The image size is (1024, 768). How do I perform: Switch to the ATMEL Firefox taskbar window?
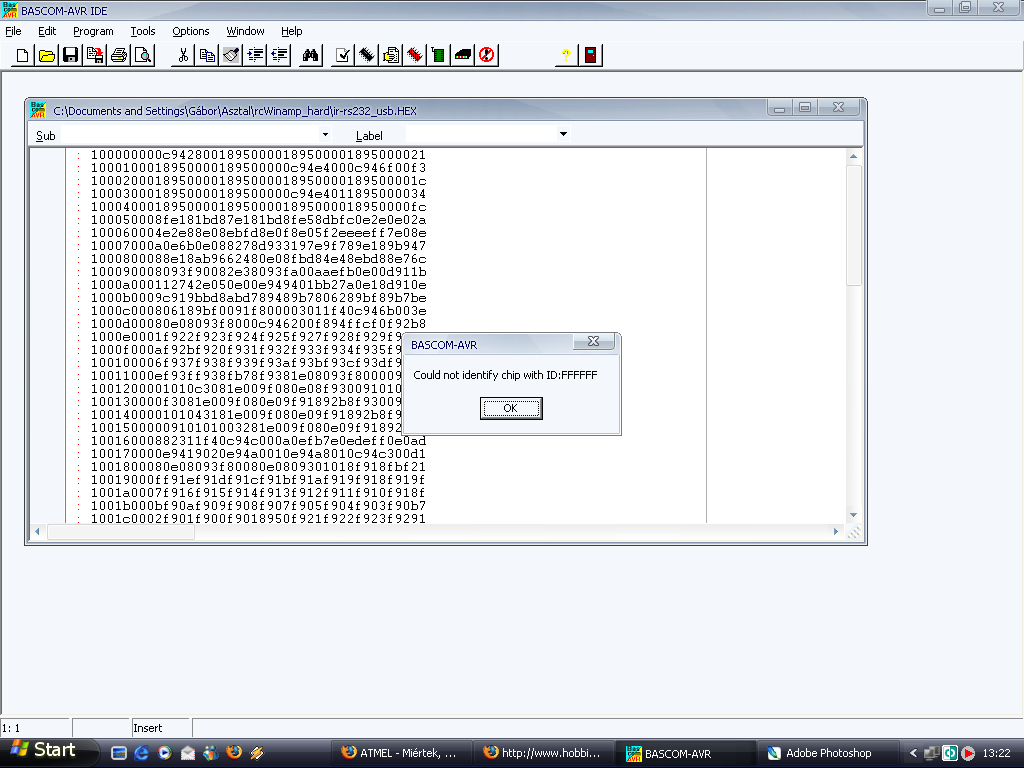(401, 753)
